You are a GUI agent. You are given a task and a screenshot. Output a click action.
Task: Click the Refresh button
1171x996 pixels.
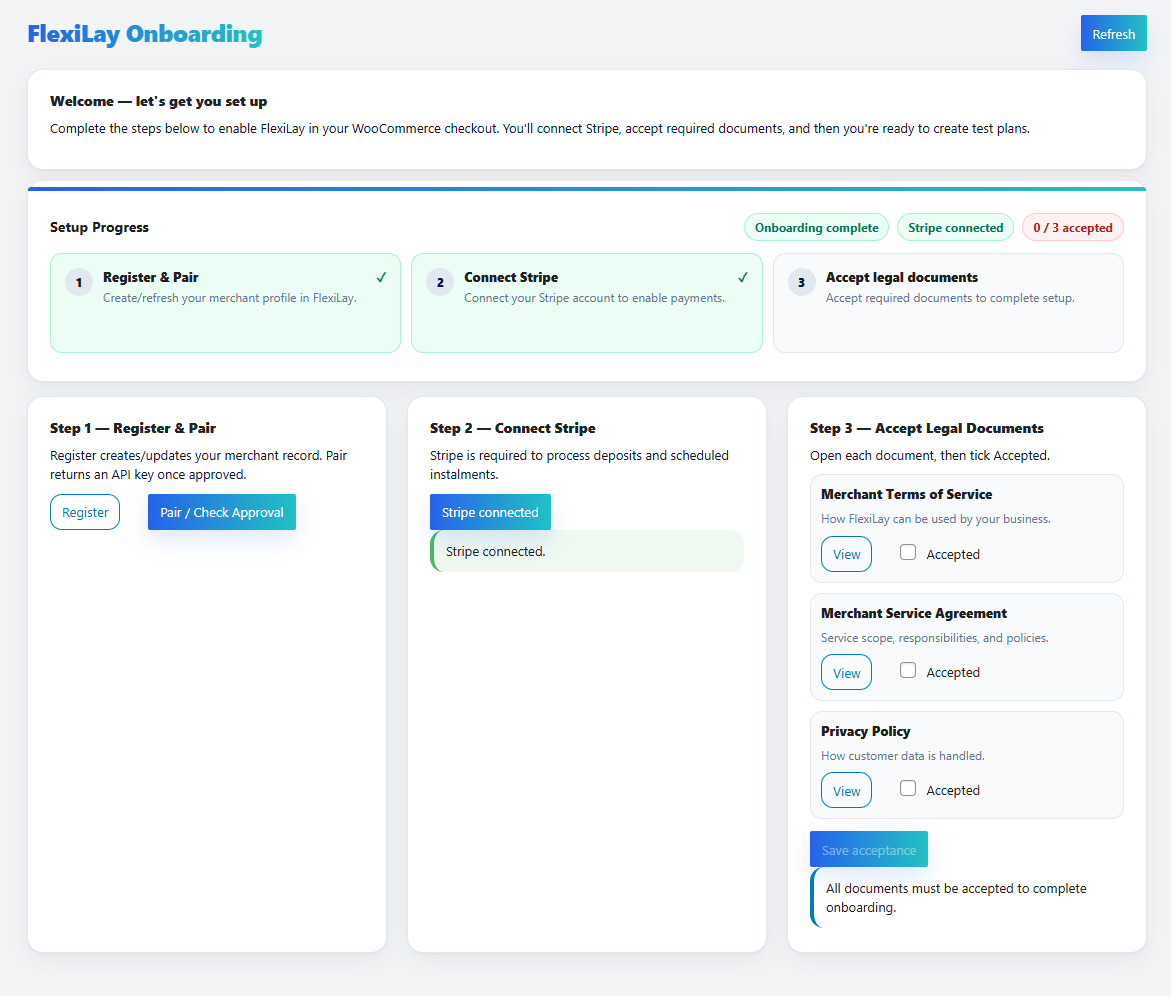[x=1113, y=34]
